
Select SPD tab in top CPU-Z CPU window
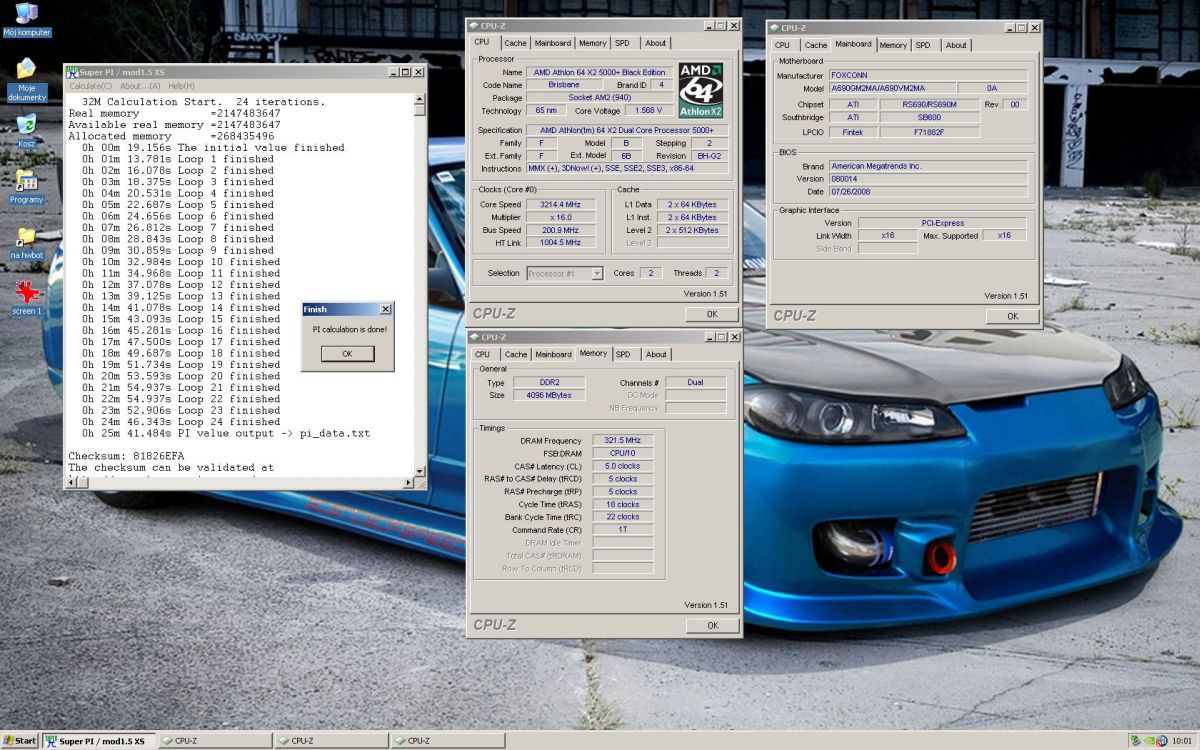[622, 43]
